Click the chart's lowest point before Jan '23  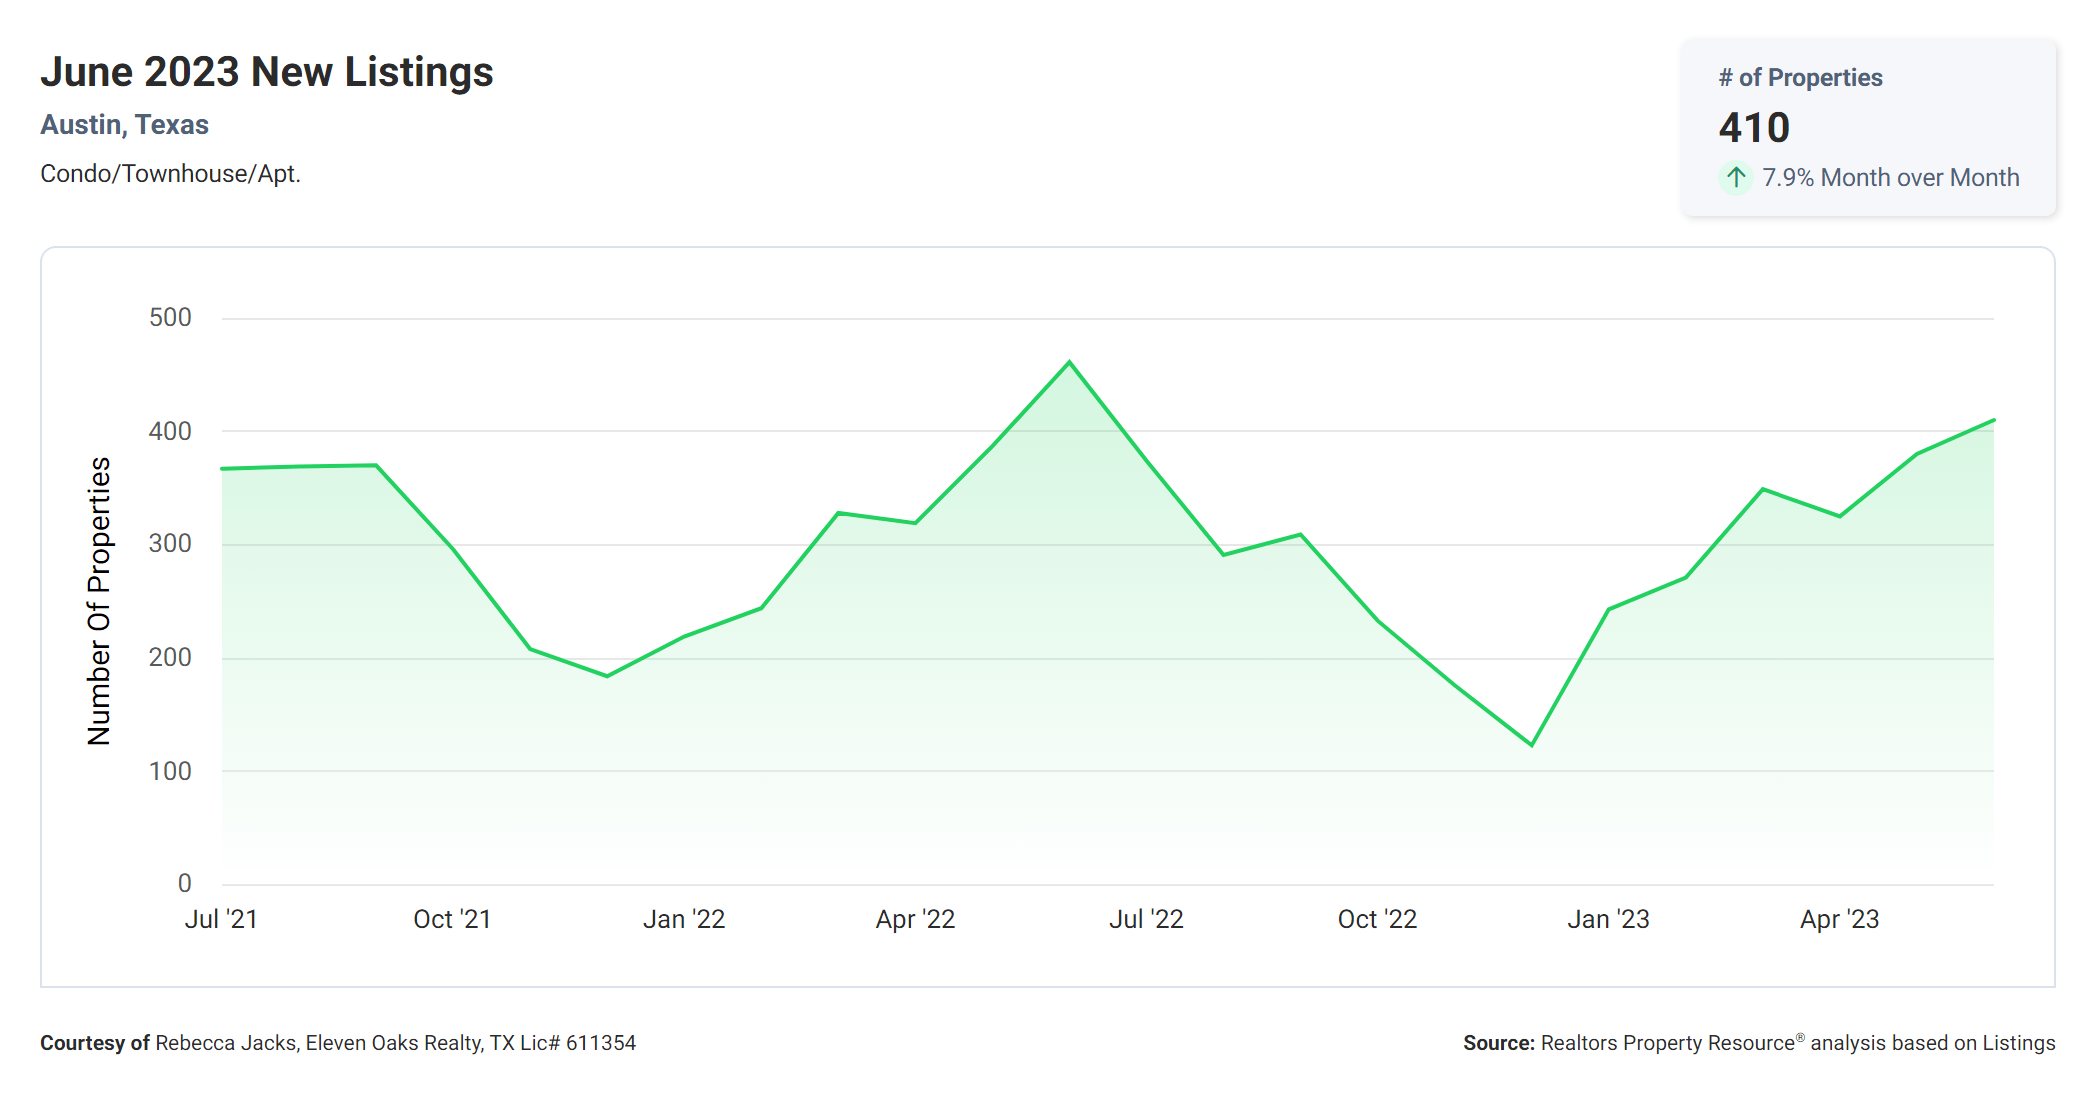tap(1531, 745)
